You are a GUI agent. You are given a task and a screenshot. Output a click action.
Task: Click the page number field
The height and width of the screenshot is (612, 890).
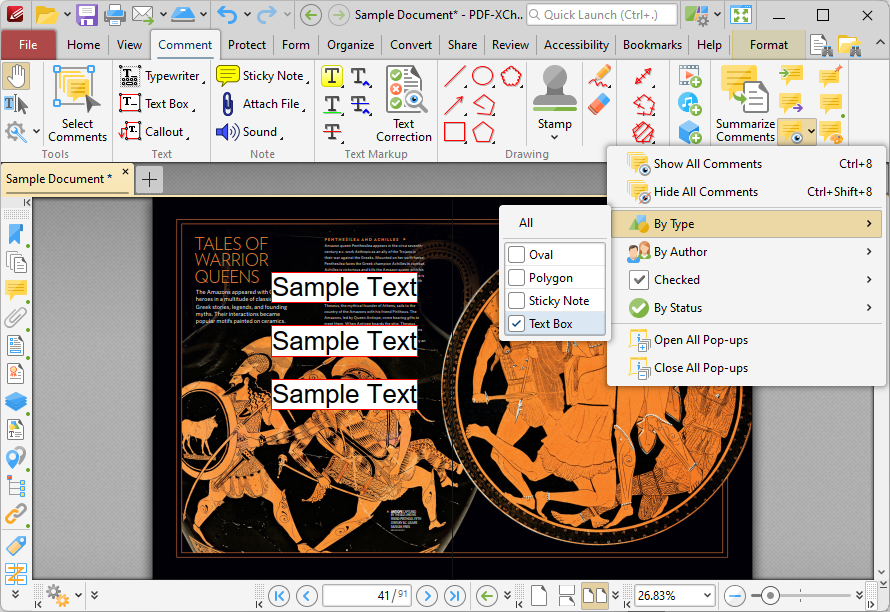tap(367, 596)
